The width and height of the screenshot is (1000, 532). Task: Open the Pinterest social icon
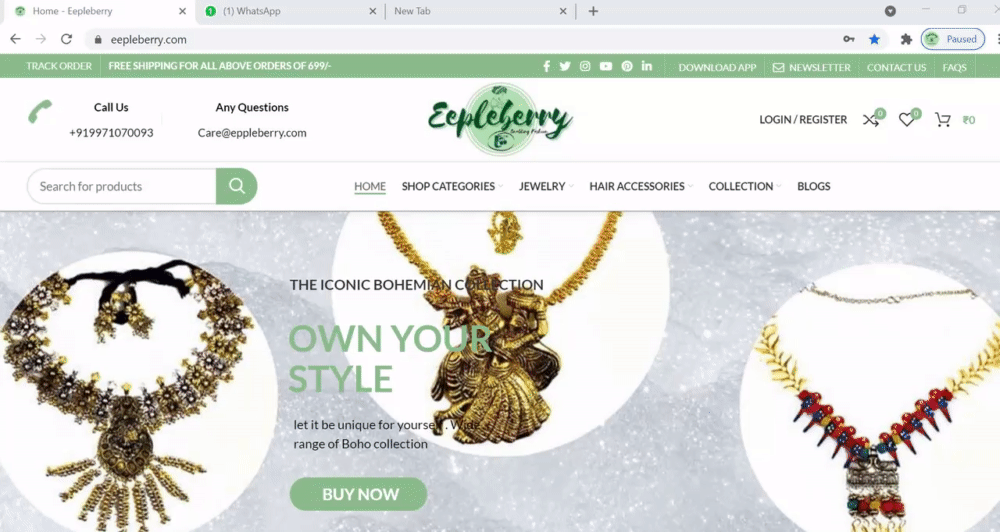[627, 66]
